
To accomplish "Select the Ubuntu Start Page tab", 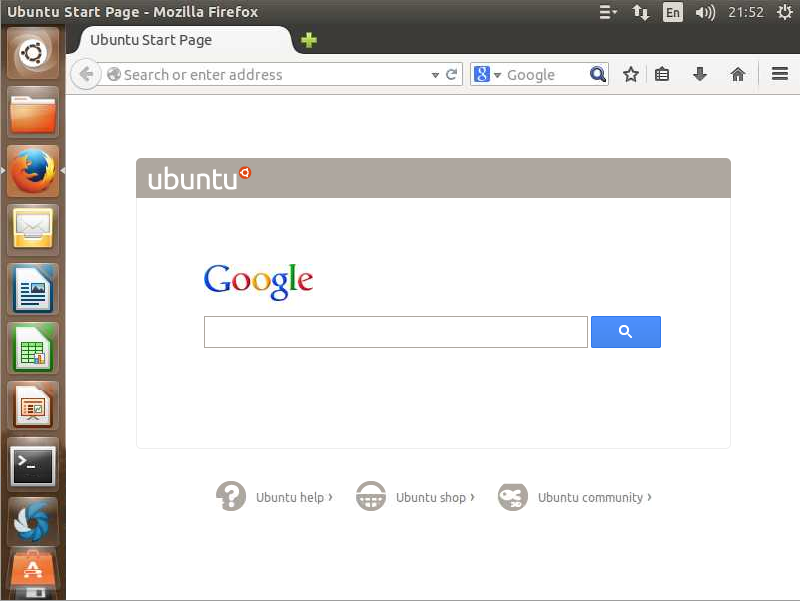I will click(185, 40).
